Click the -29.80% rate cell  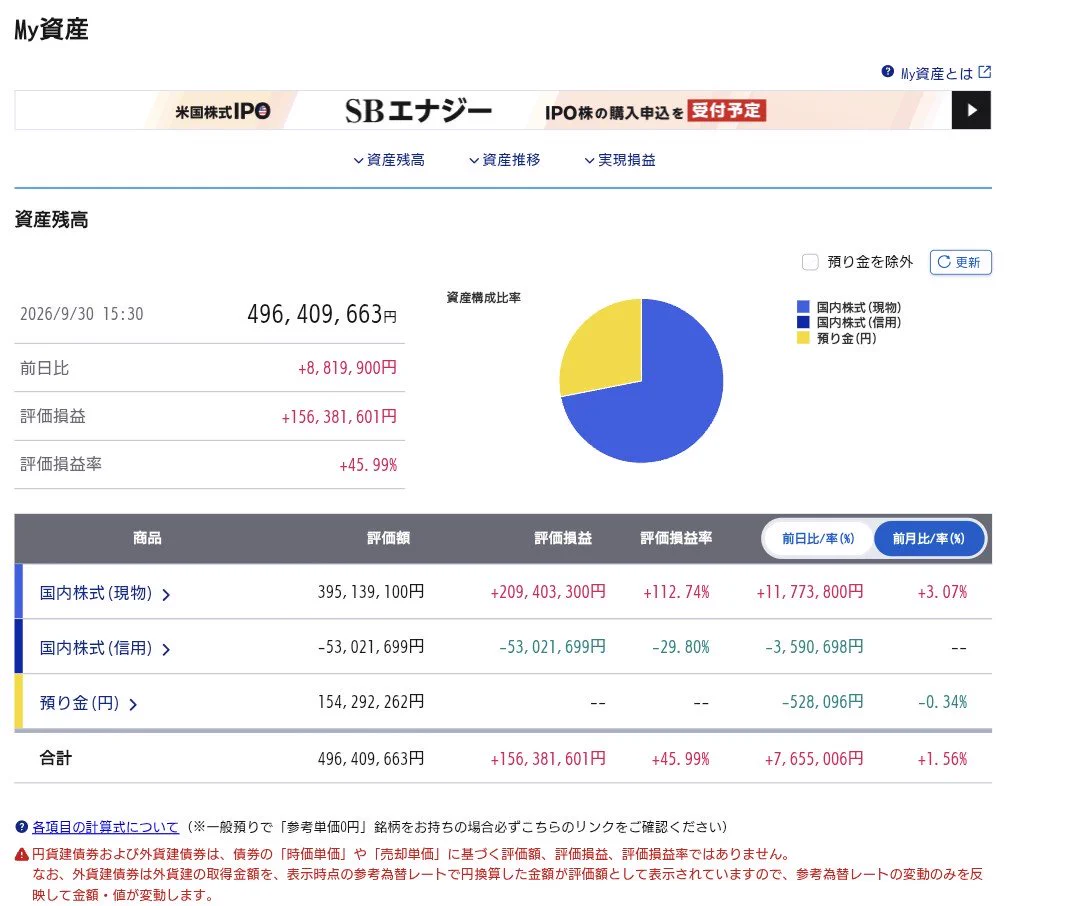tap(681, 647)
